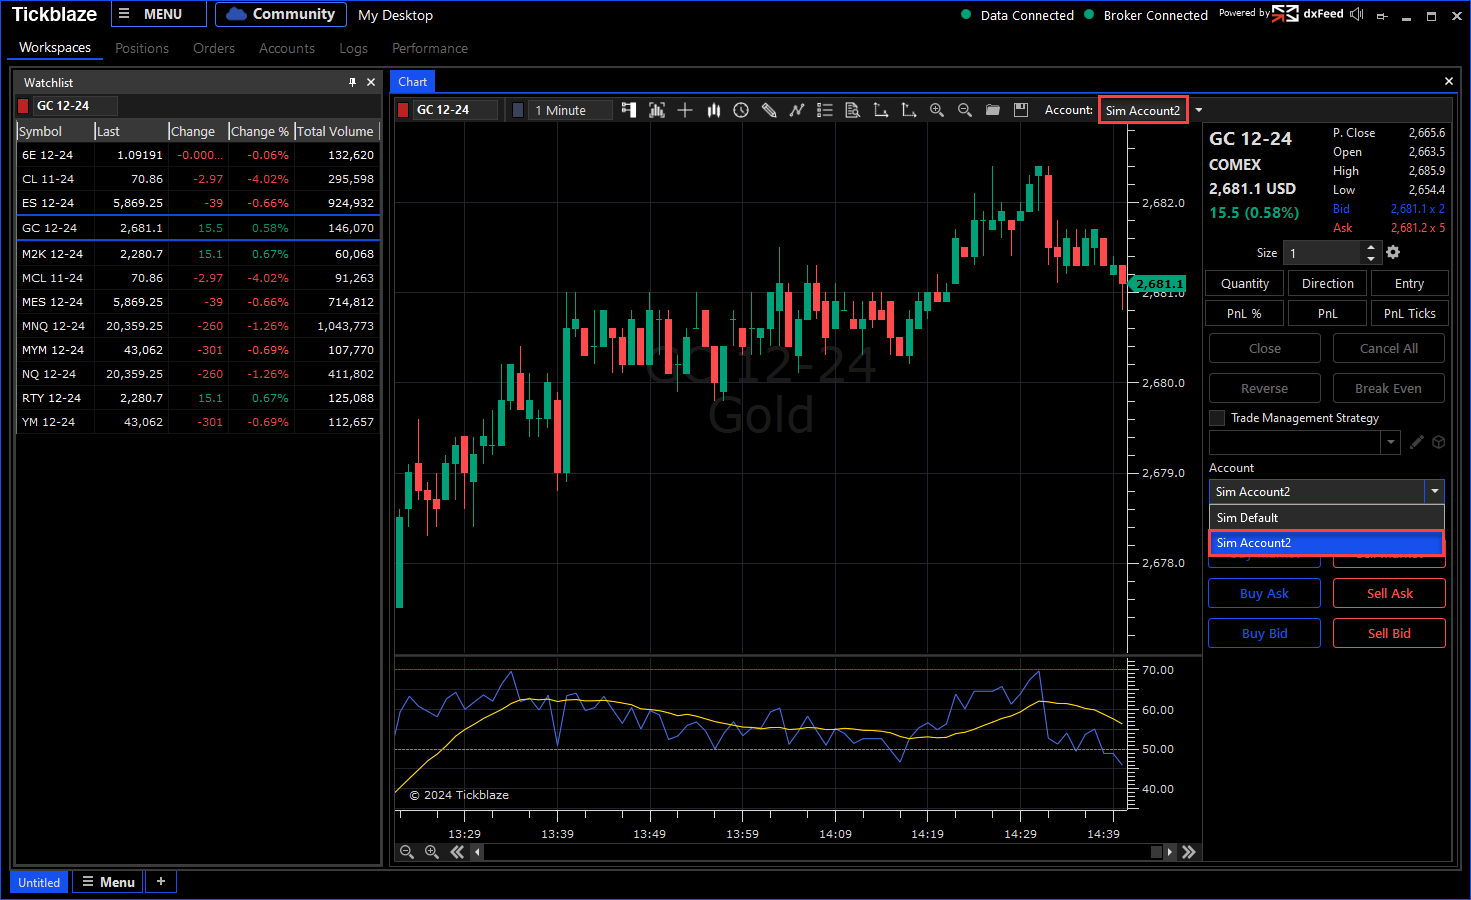Choose Sim Default from account list
The width and height of the screenshot is (1471, 900).
point(1327,518)
